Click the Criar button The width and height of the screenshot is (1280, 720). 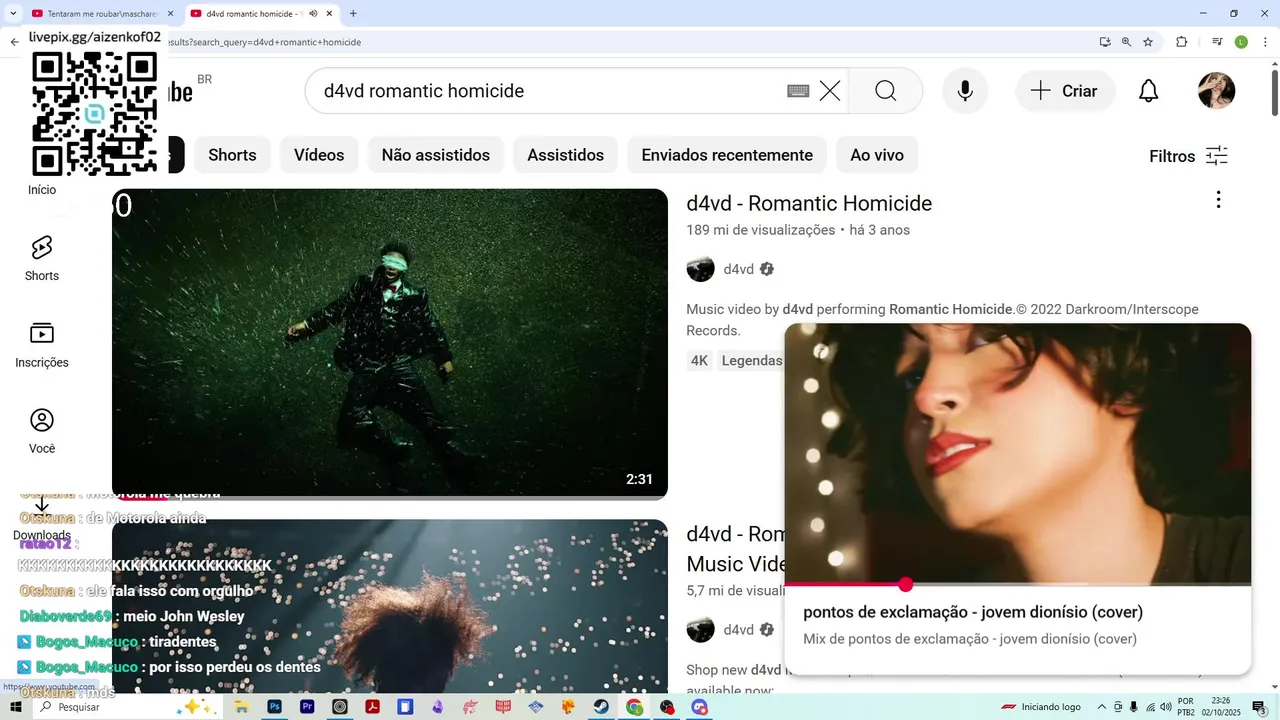pyautogui.click(x=1065, y=91)
